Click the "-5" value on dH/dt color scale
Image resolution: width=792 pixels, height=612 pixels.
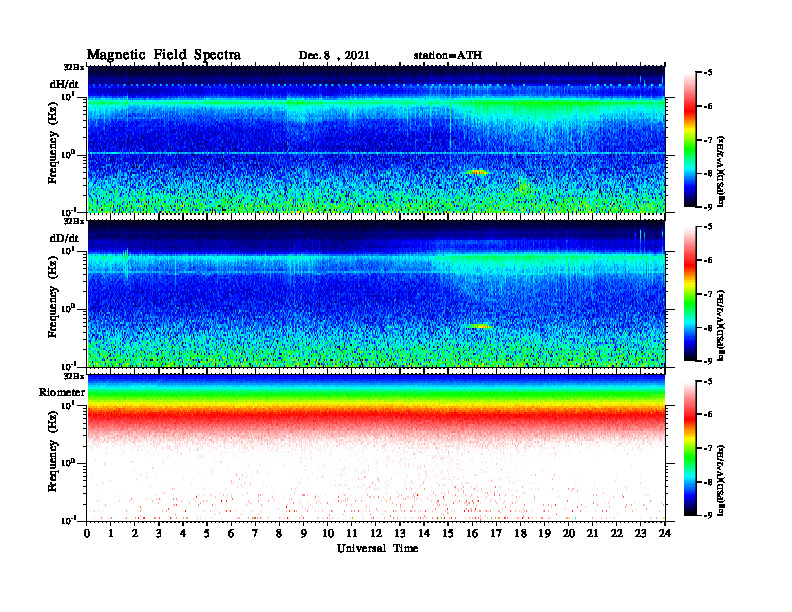click(x=708, y=73)
